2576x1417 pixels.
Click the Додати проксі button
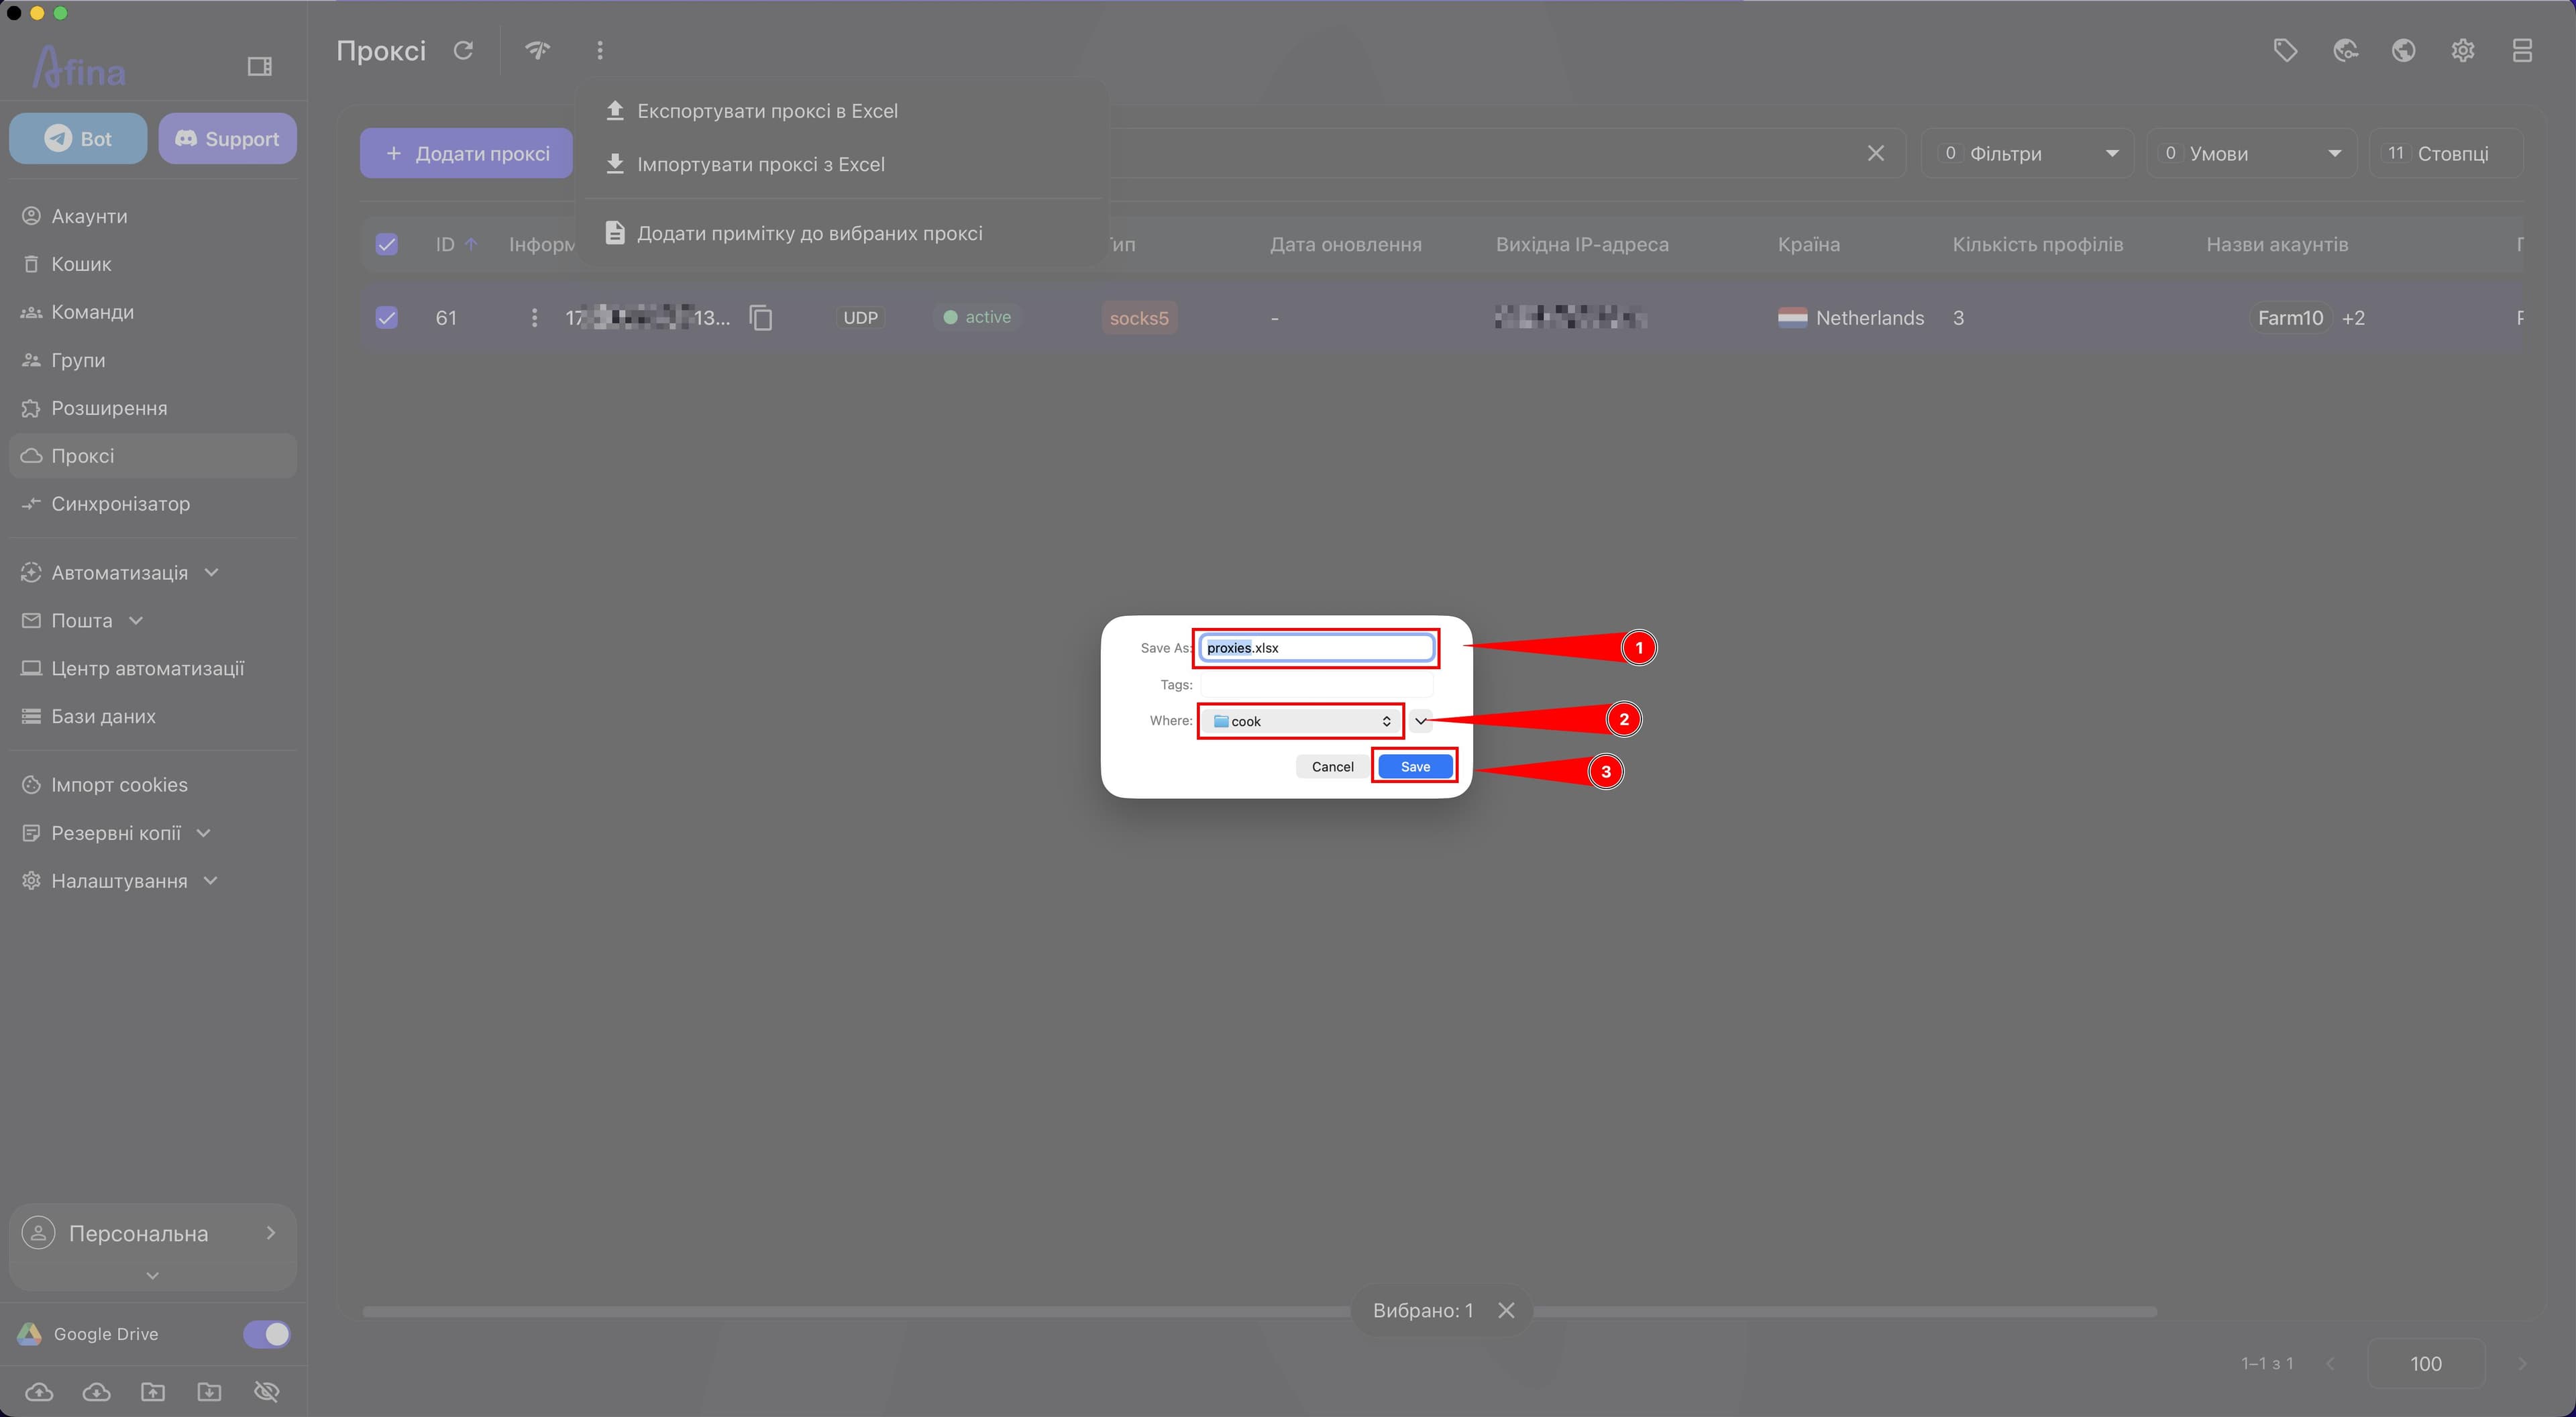click(x=466, y=153)
